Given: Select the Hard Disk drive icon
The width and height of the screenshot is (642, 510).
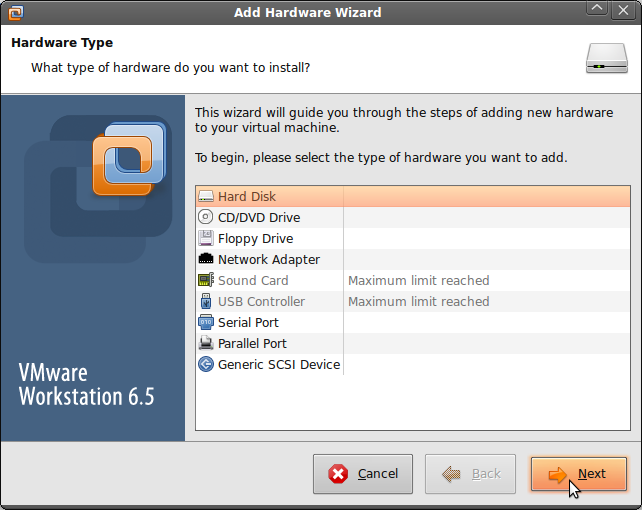Looking at the screenshot, I should click(206, 196).
